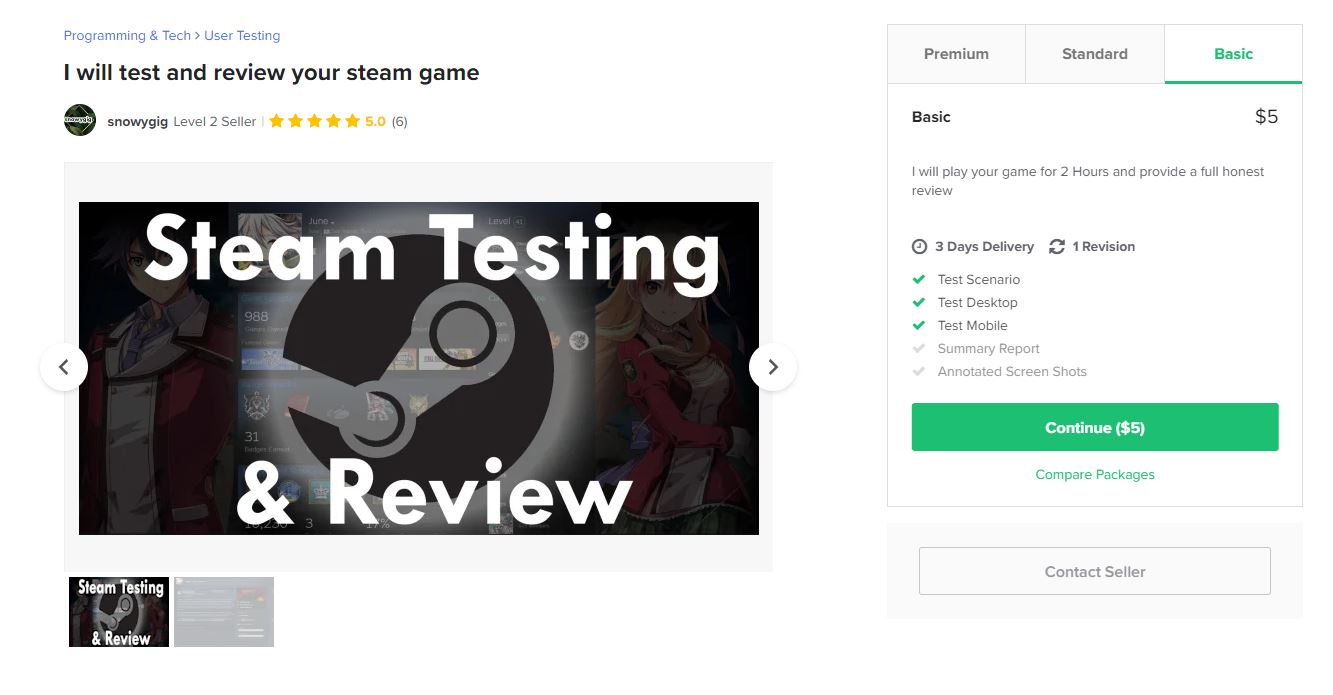Open Compare Packages

(1094, 475)
